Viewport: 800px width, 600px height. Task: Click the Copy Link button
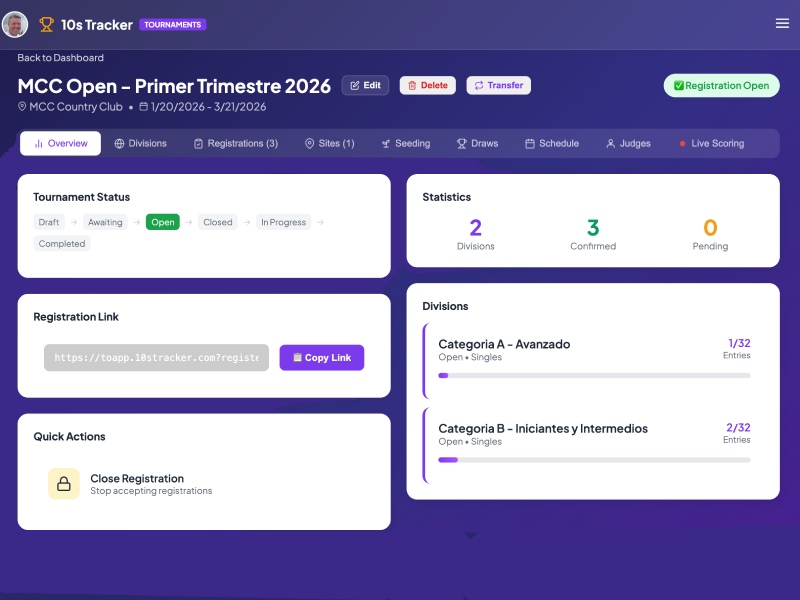tap(321, 357)
